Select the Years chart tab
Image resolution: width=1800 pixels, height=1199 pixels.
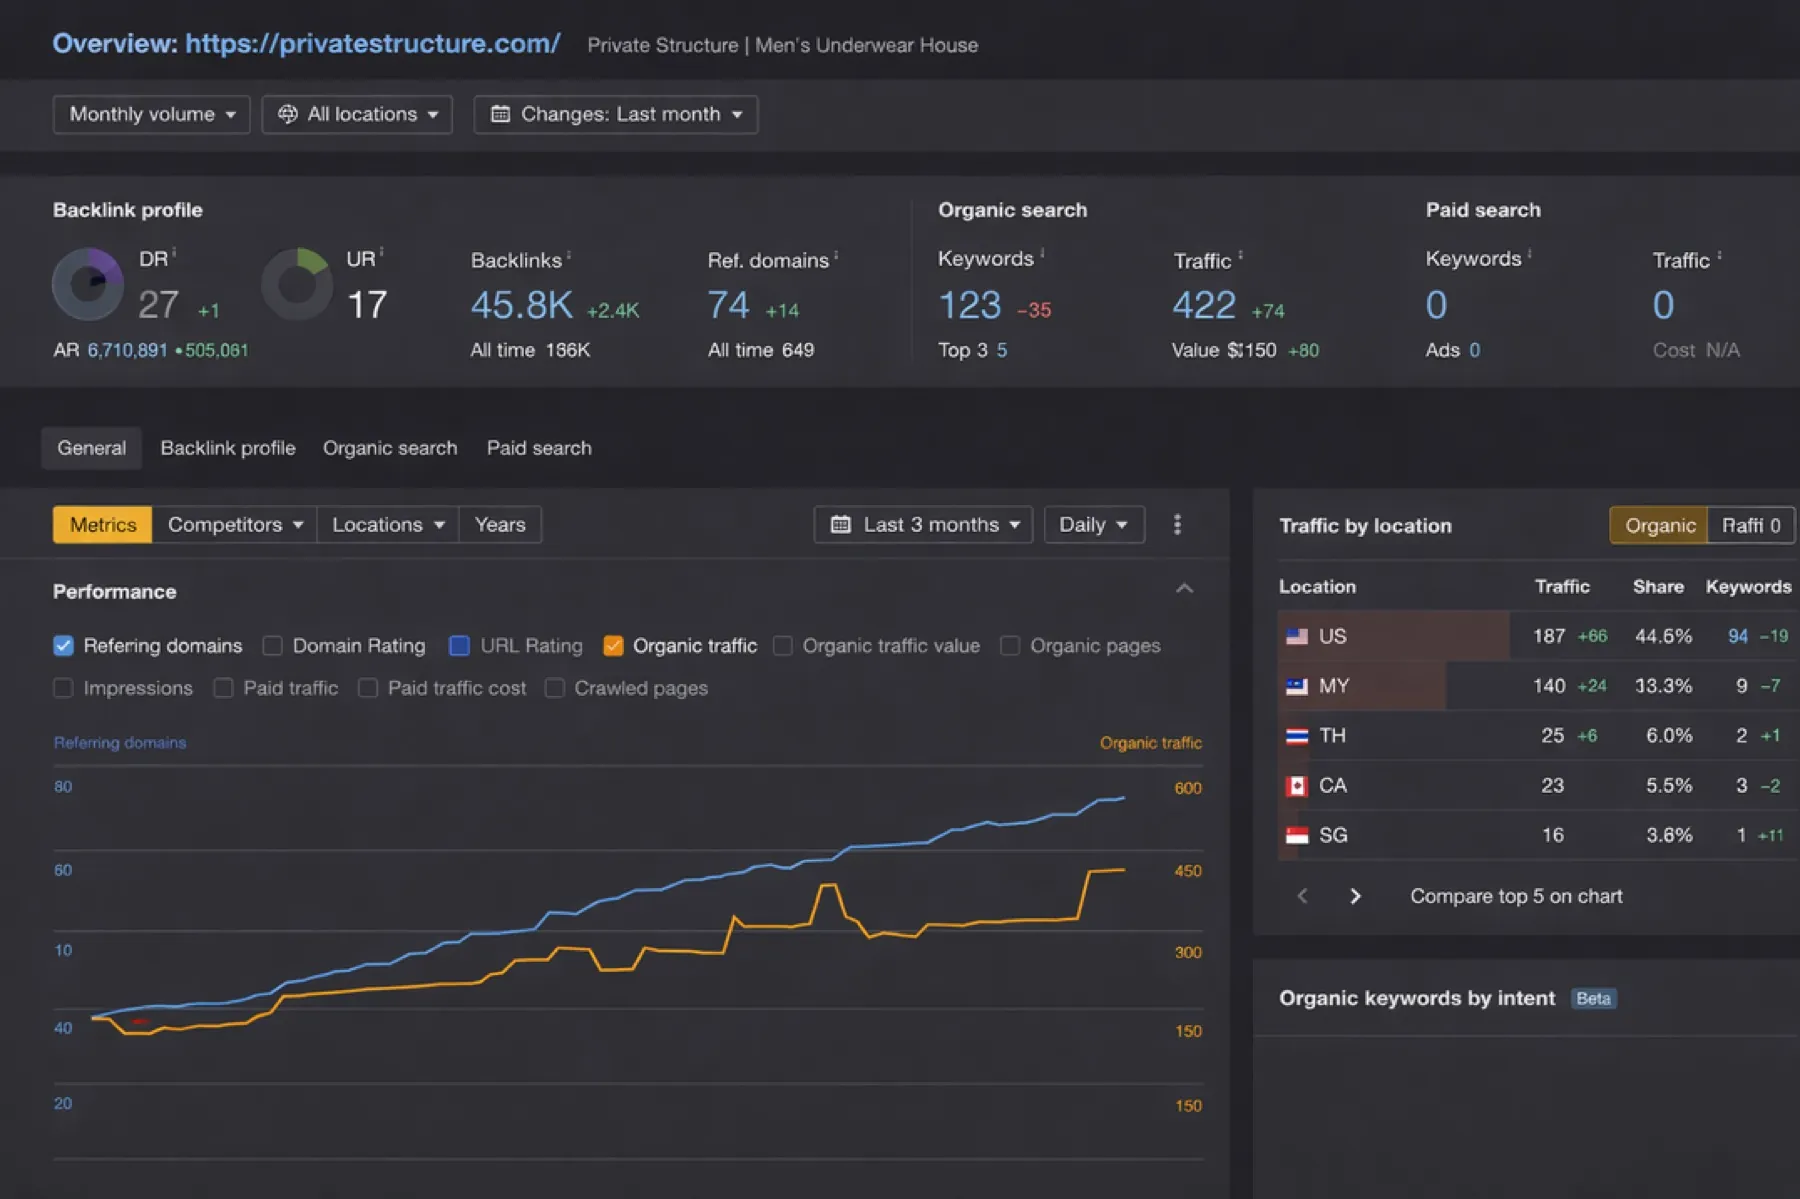pyautogui.click(x=500, y=524)
